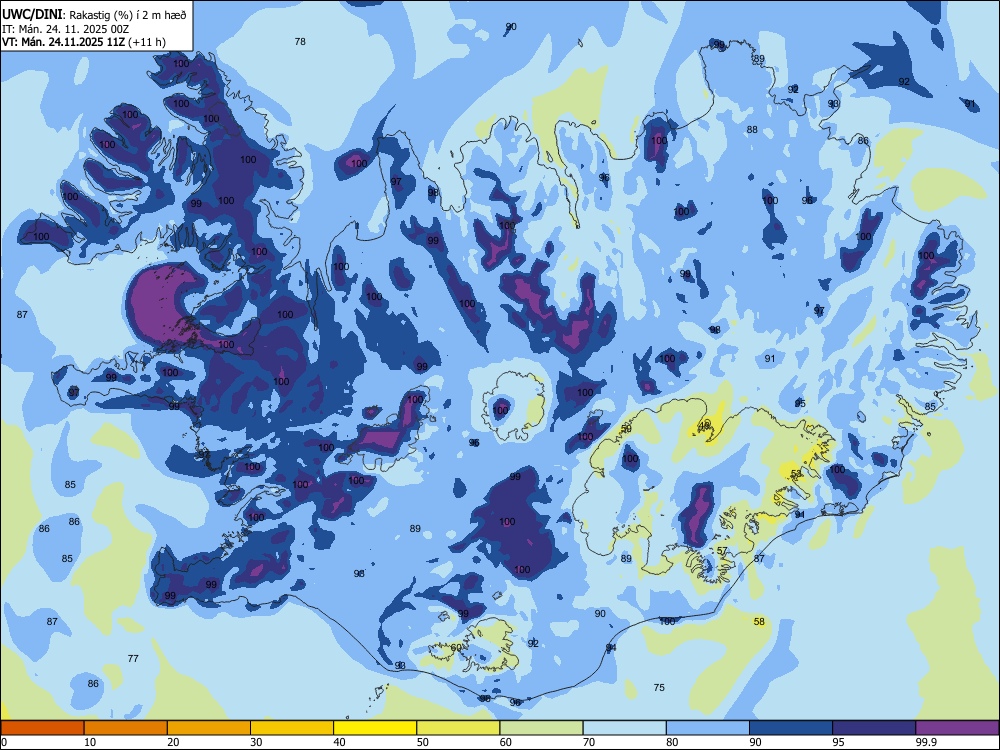Screen dimensions: 1000x750
Task: Click the legend scale label 50
Action: (x=423, y=742)
